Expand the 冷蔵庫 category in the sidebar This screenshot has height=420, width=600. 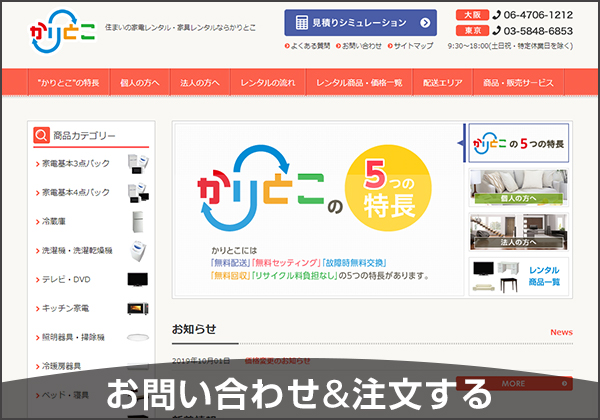[x=55, y=221]
